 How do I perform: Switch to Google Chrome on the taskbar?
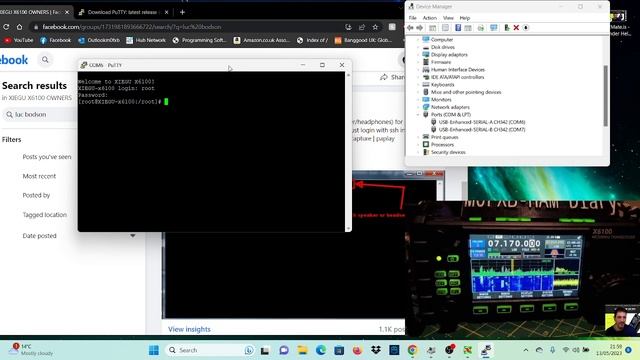(412, 350)
